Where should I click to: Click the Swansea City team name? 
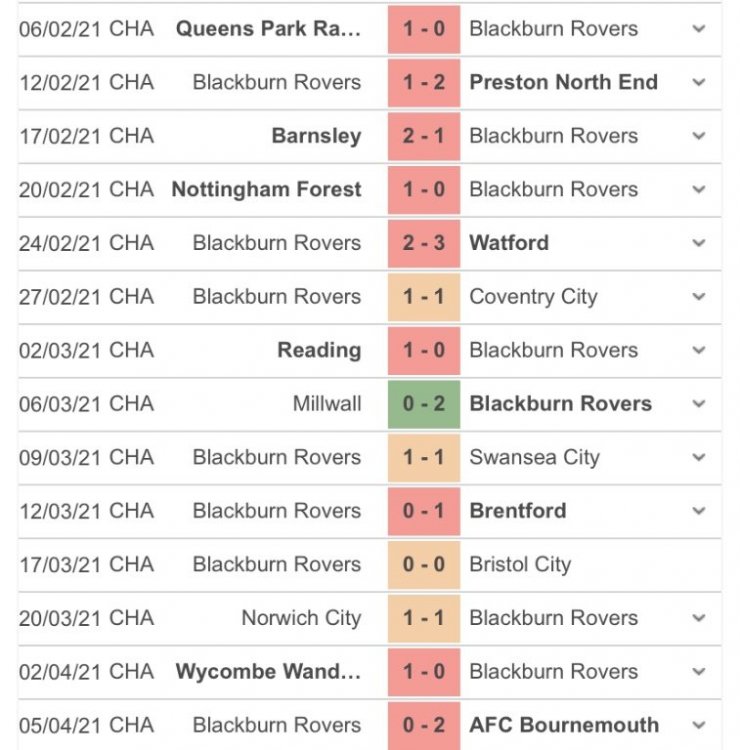coord(534,457)
